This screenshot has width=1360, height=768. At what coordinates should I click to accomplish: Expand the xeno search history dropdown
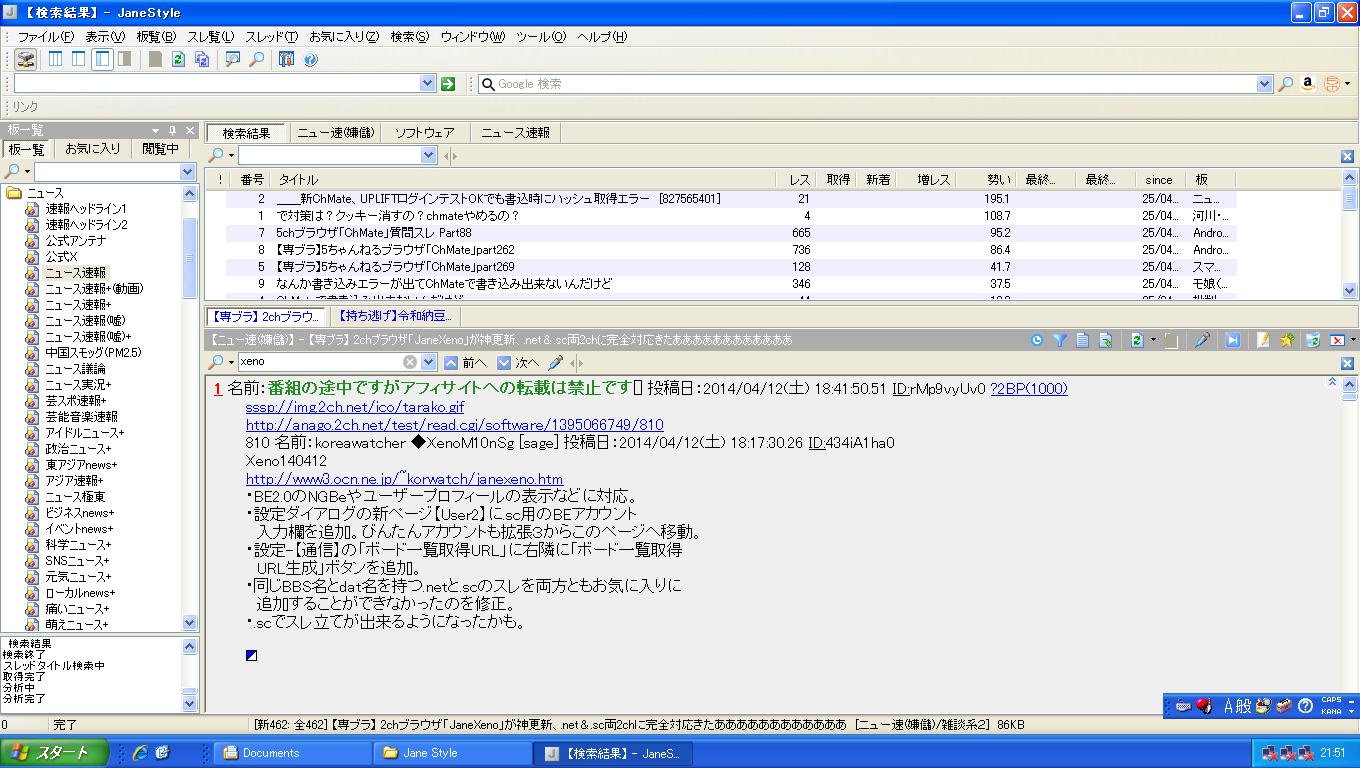click(x=429, y=362)
